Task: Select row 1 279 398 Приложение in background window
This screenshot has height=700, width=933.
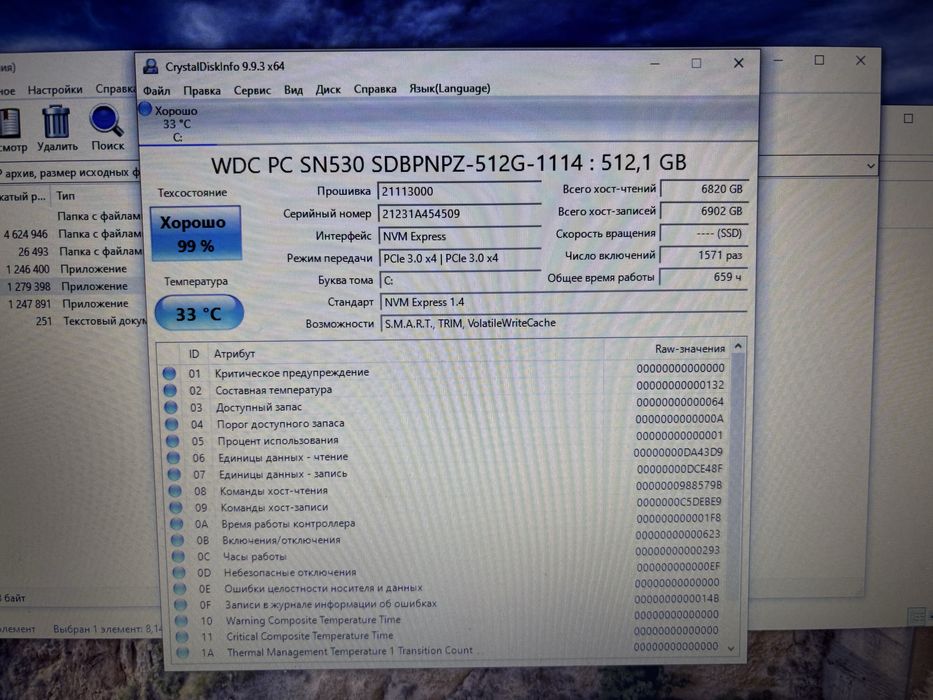Action: click(x=71, y=286)
